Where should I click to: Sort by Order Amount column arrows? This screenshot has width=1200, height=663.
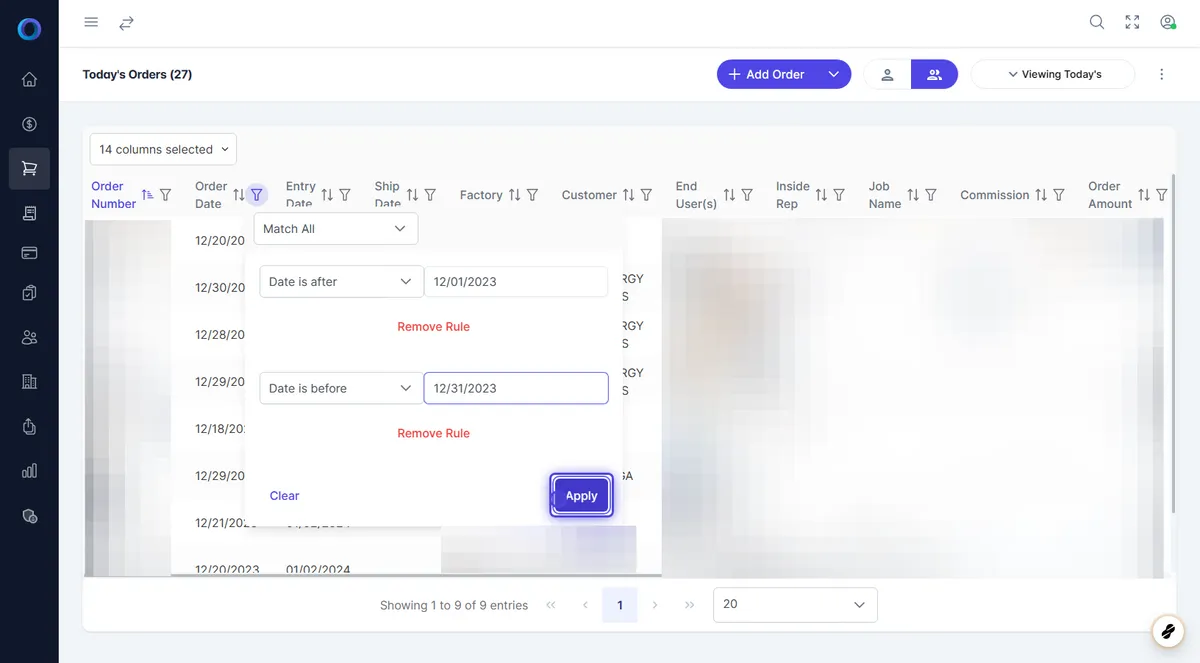[1144, 195]
